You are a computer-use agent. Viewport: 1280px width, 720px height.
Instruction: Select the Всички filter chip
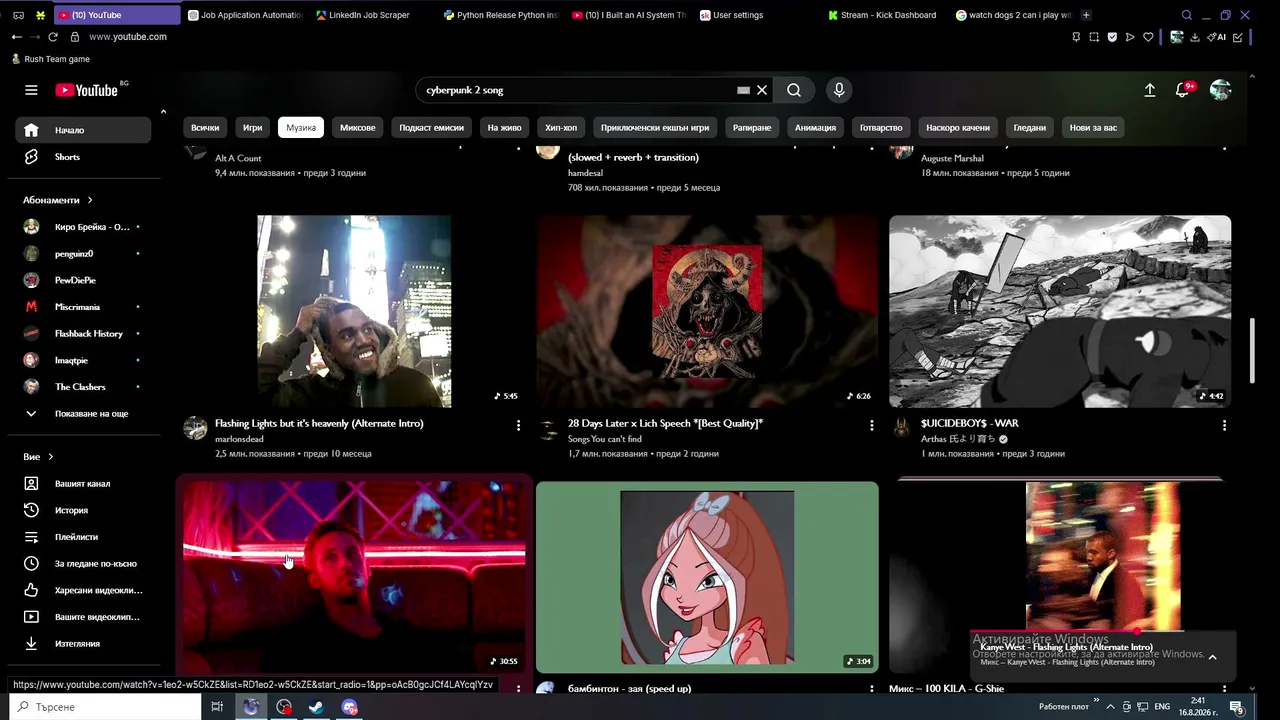[205, 128]
